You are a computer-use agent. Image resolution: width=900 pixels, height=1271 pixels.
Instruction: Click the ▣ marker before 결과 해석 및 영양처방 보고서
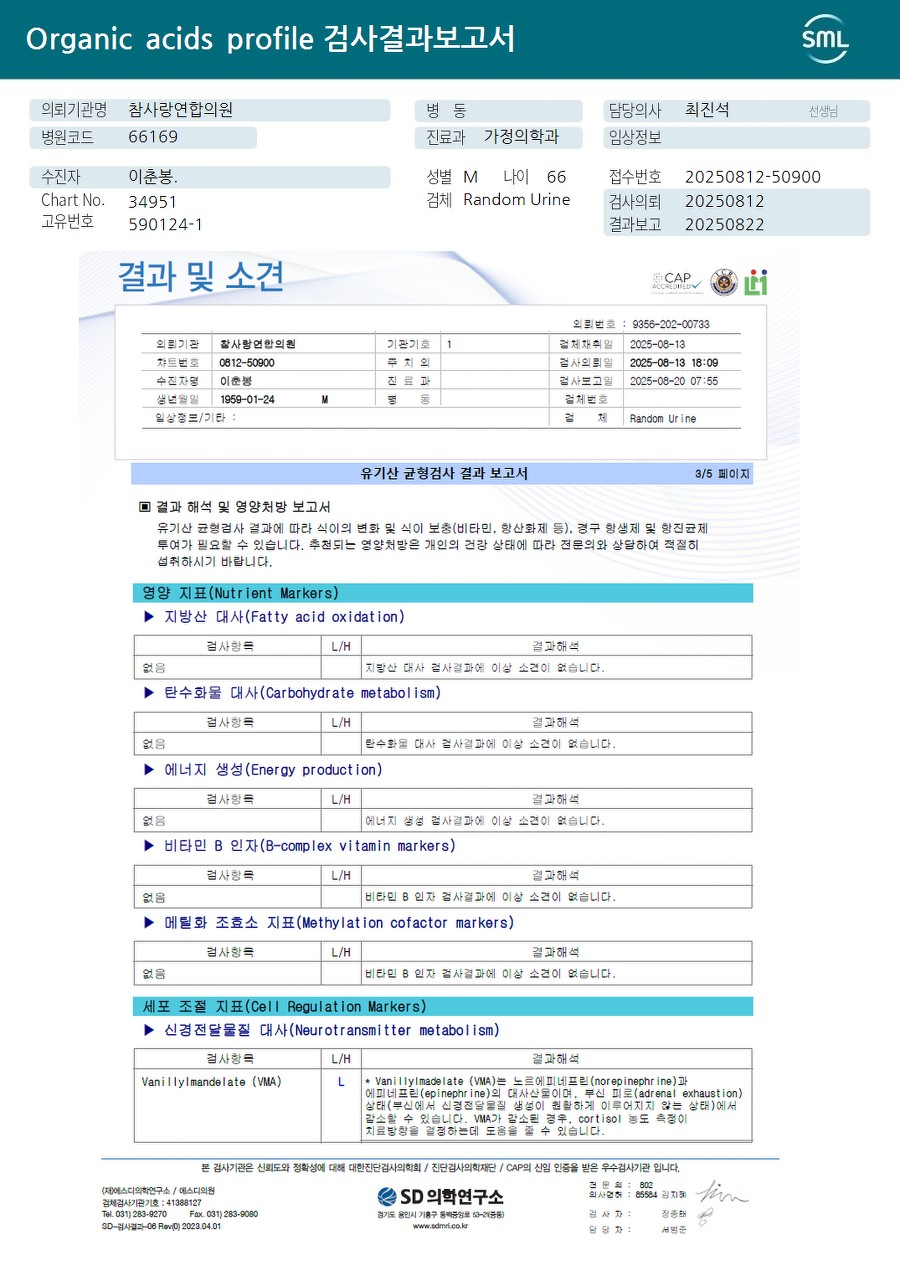pyautogui.click(x=145, y=507)
